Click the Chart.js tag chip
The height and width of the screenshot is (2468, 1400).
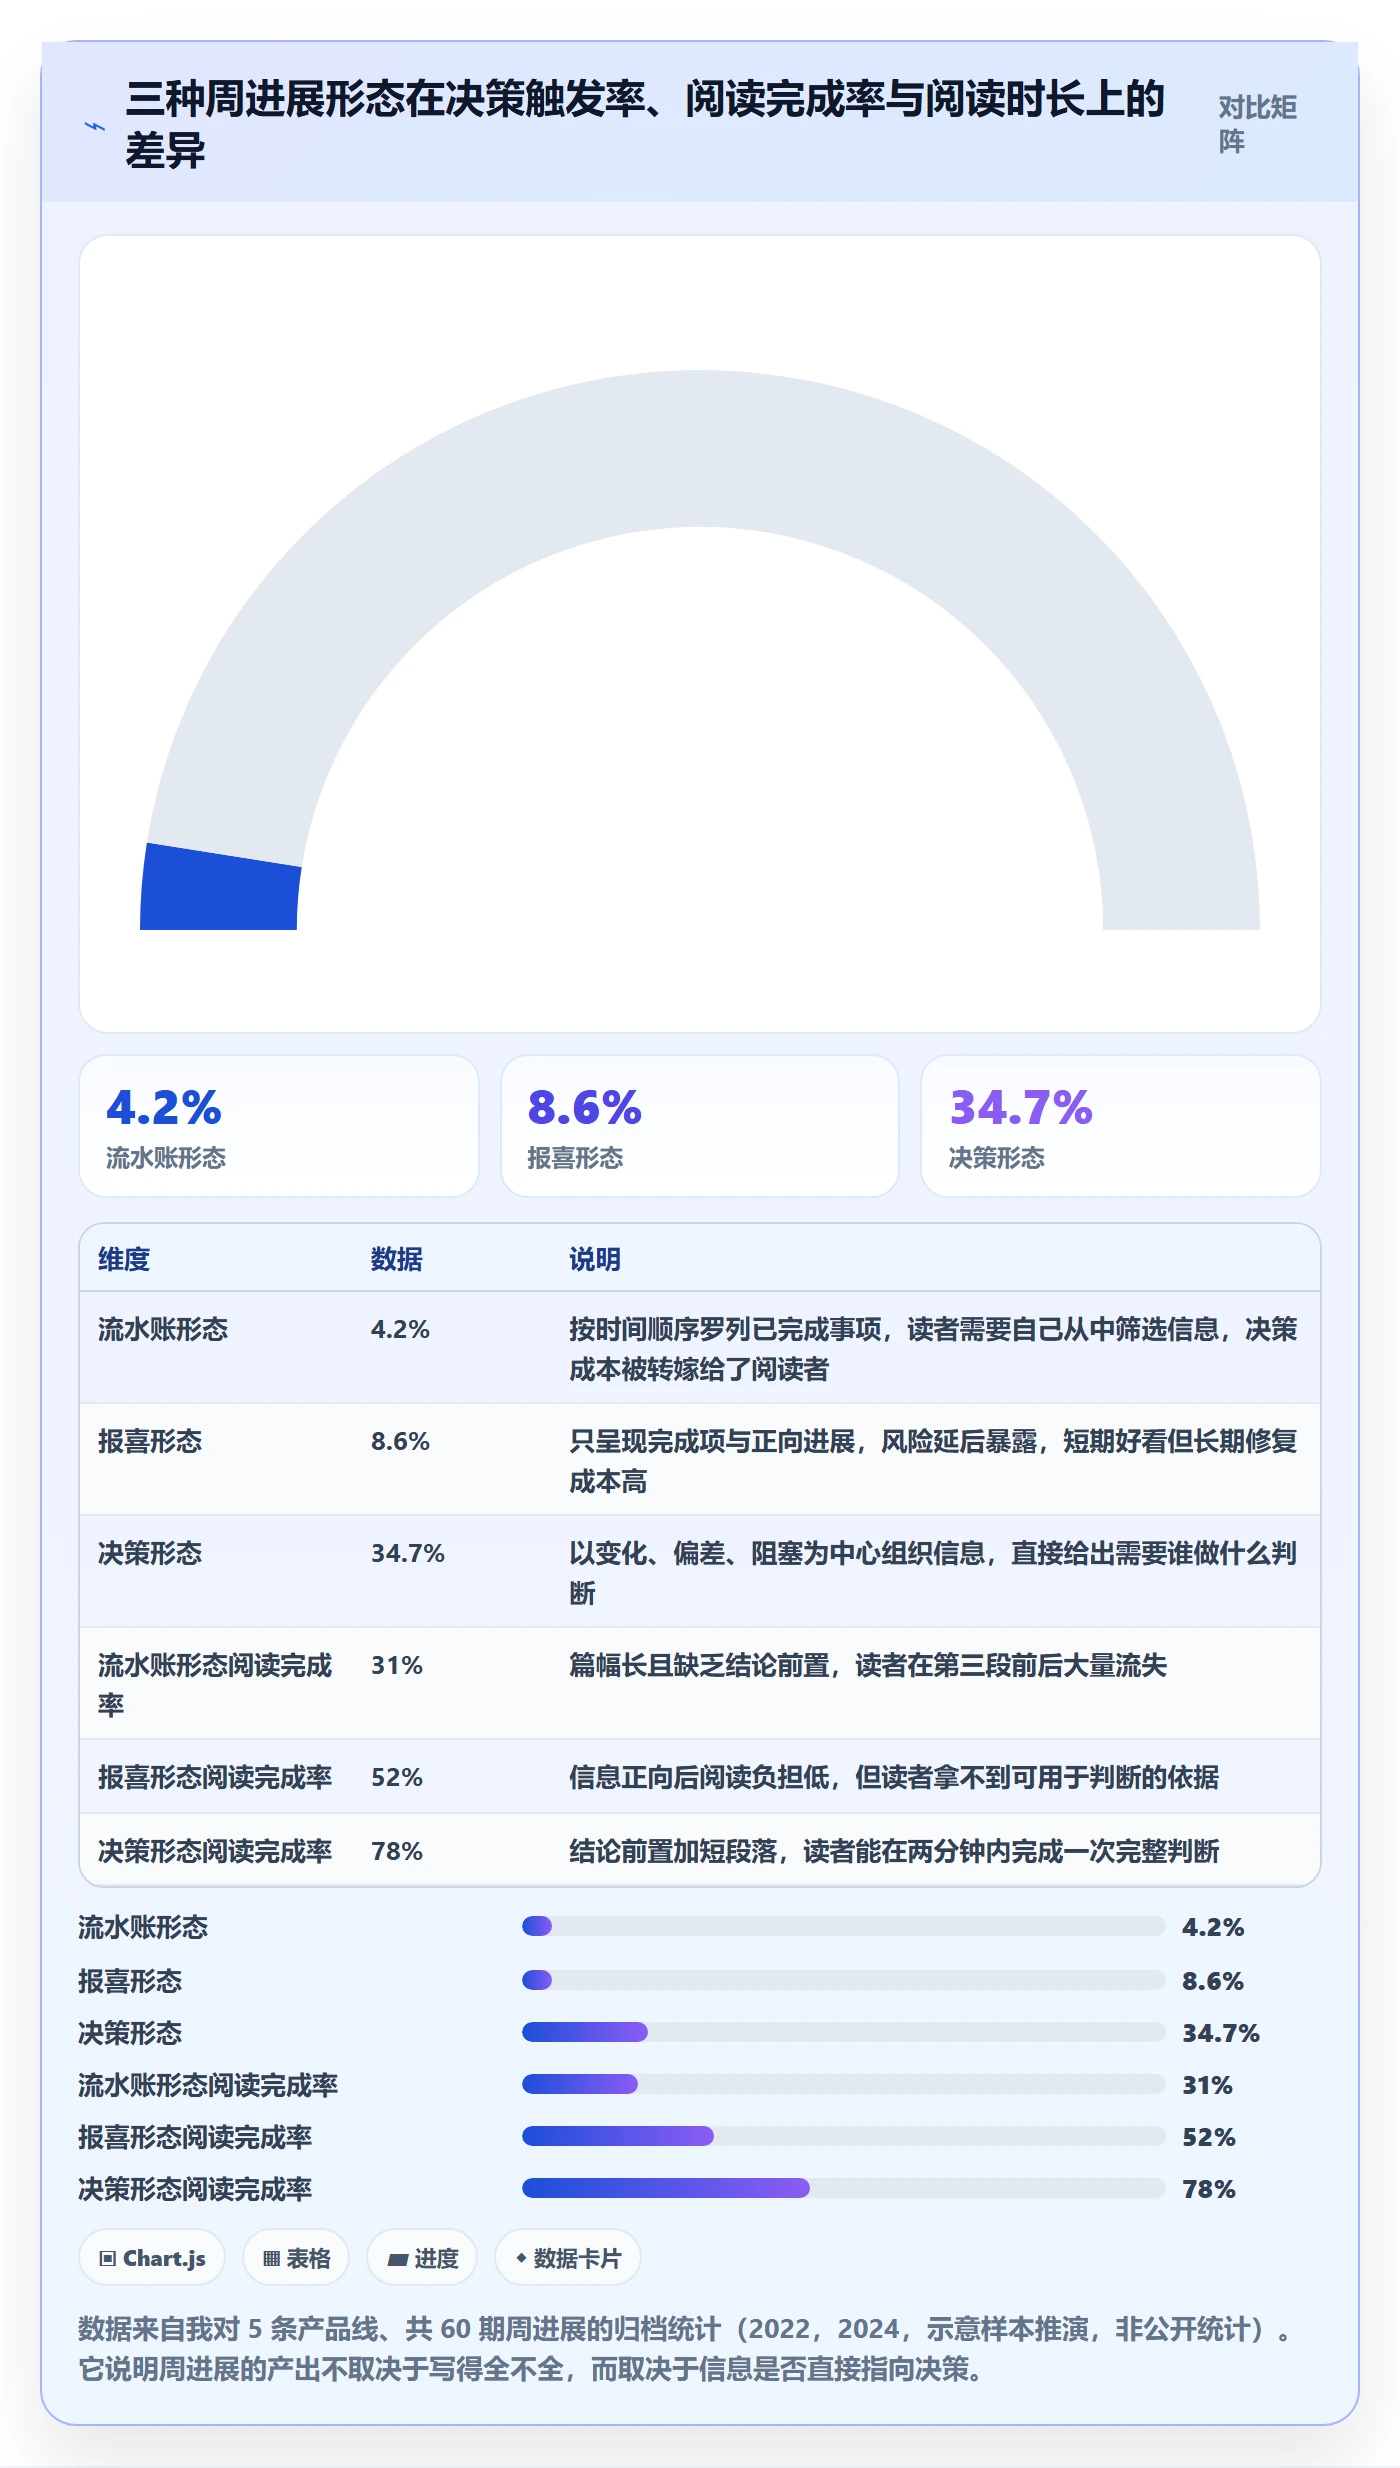[152, 2257]
